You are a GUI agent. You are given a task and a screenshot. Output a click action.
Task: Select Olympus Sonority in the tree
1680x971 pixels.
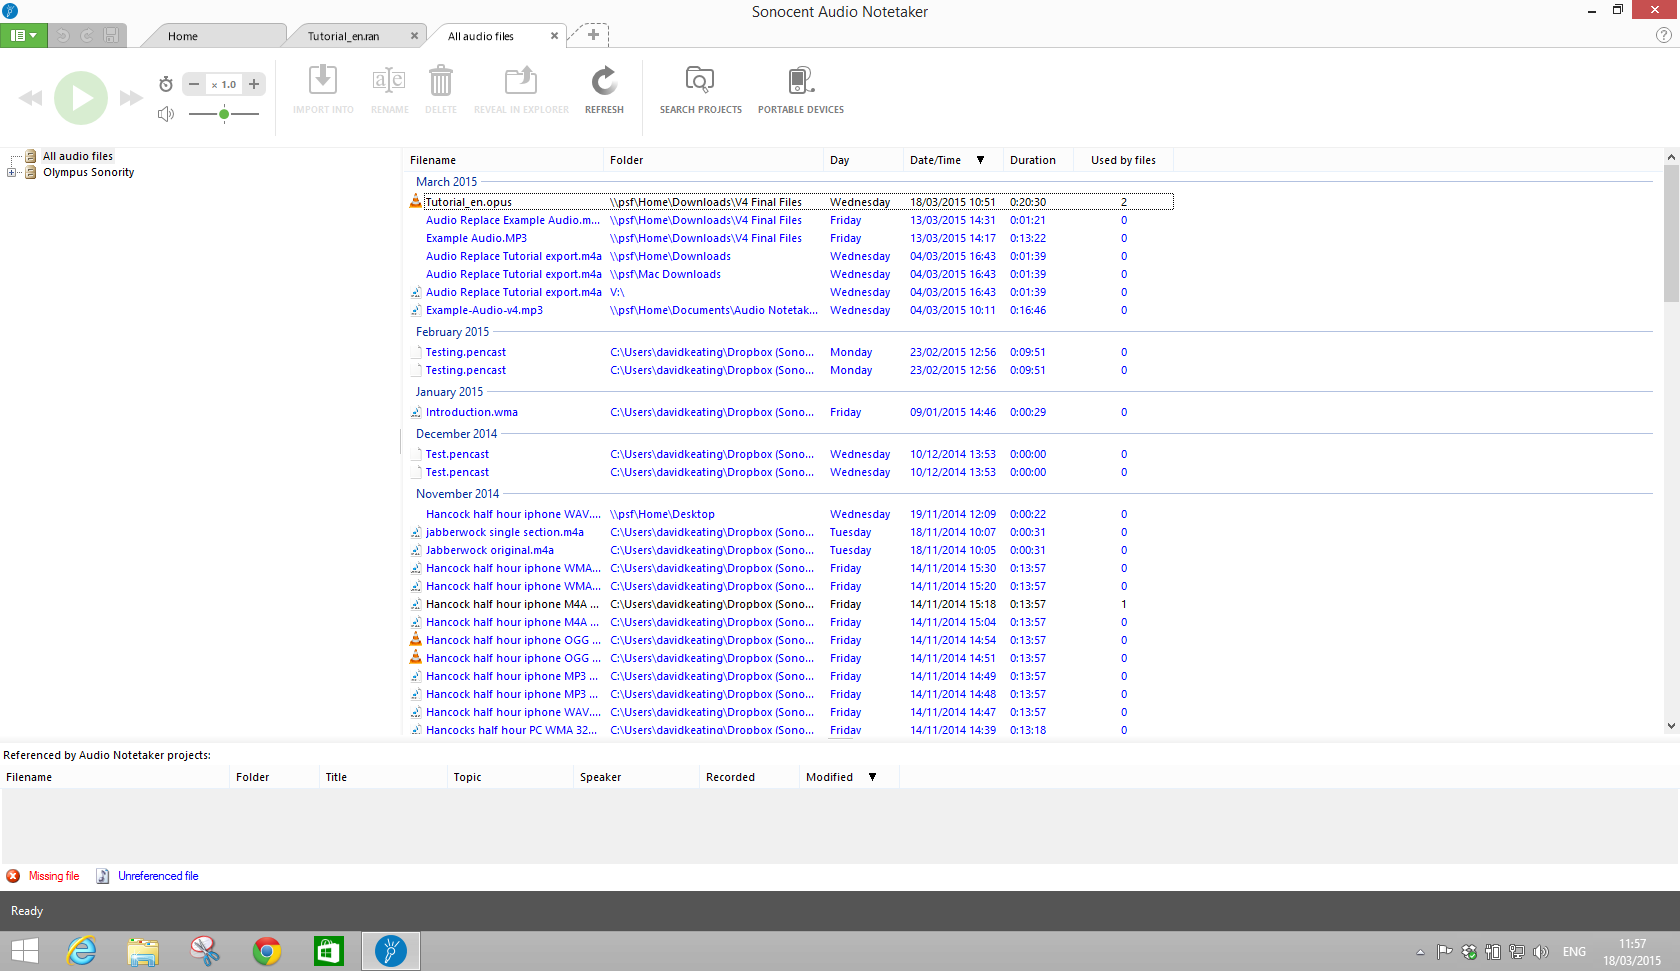click(x=88, y=172)
